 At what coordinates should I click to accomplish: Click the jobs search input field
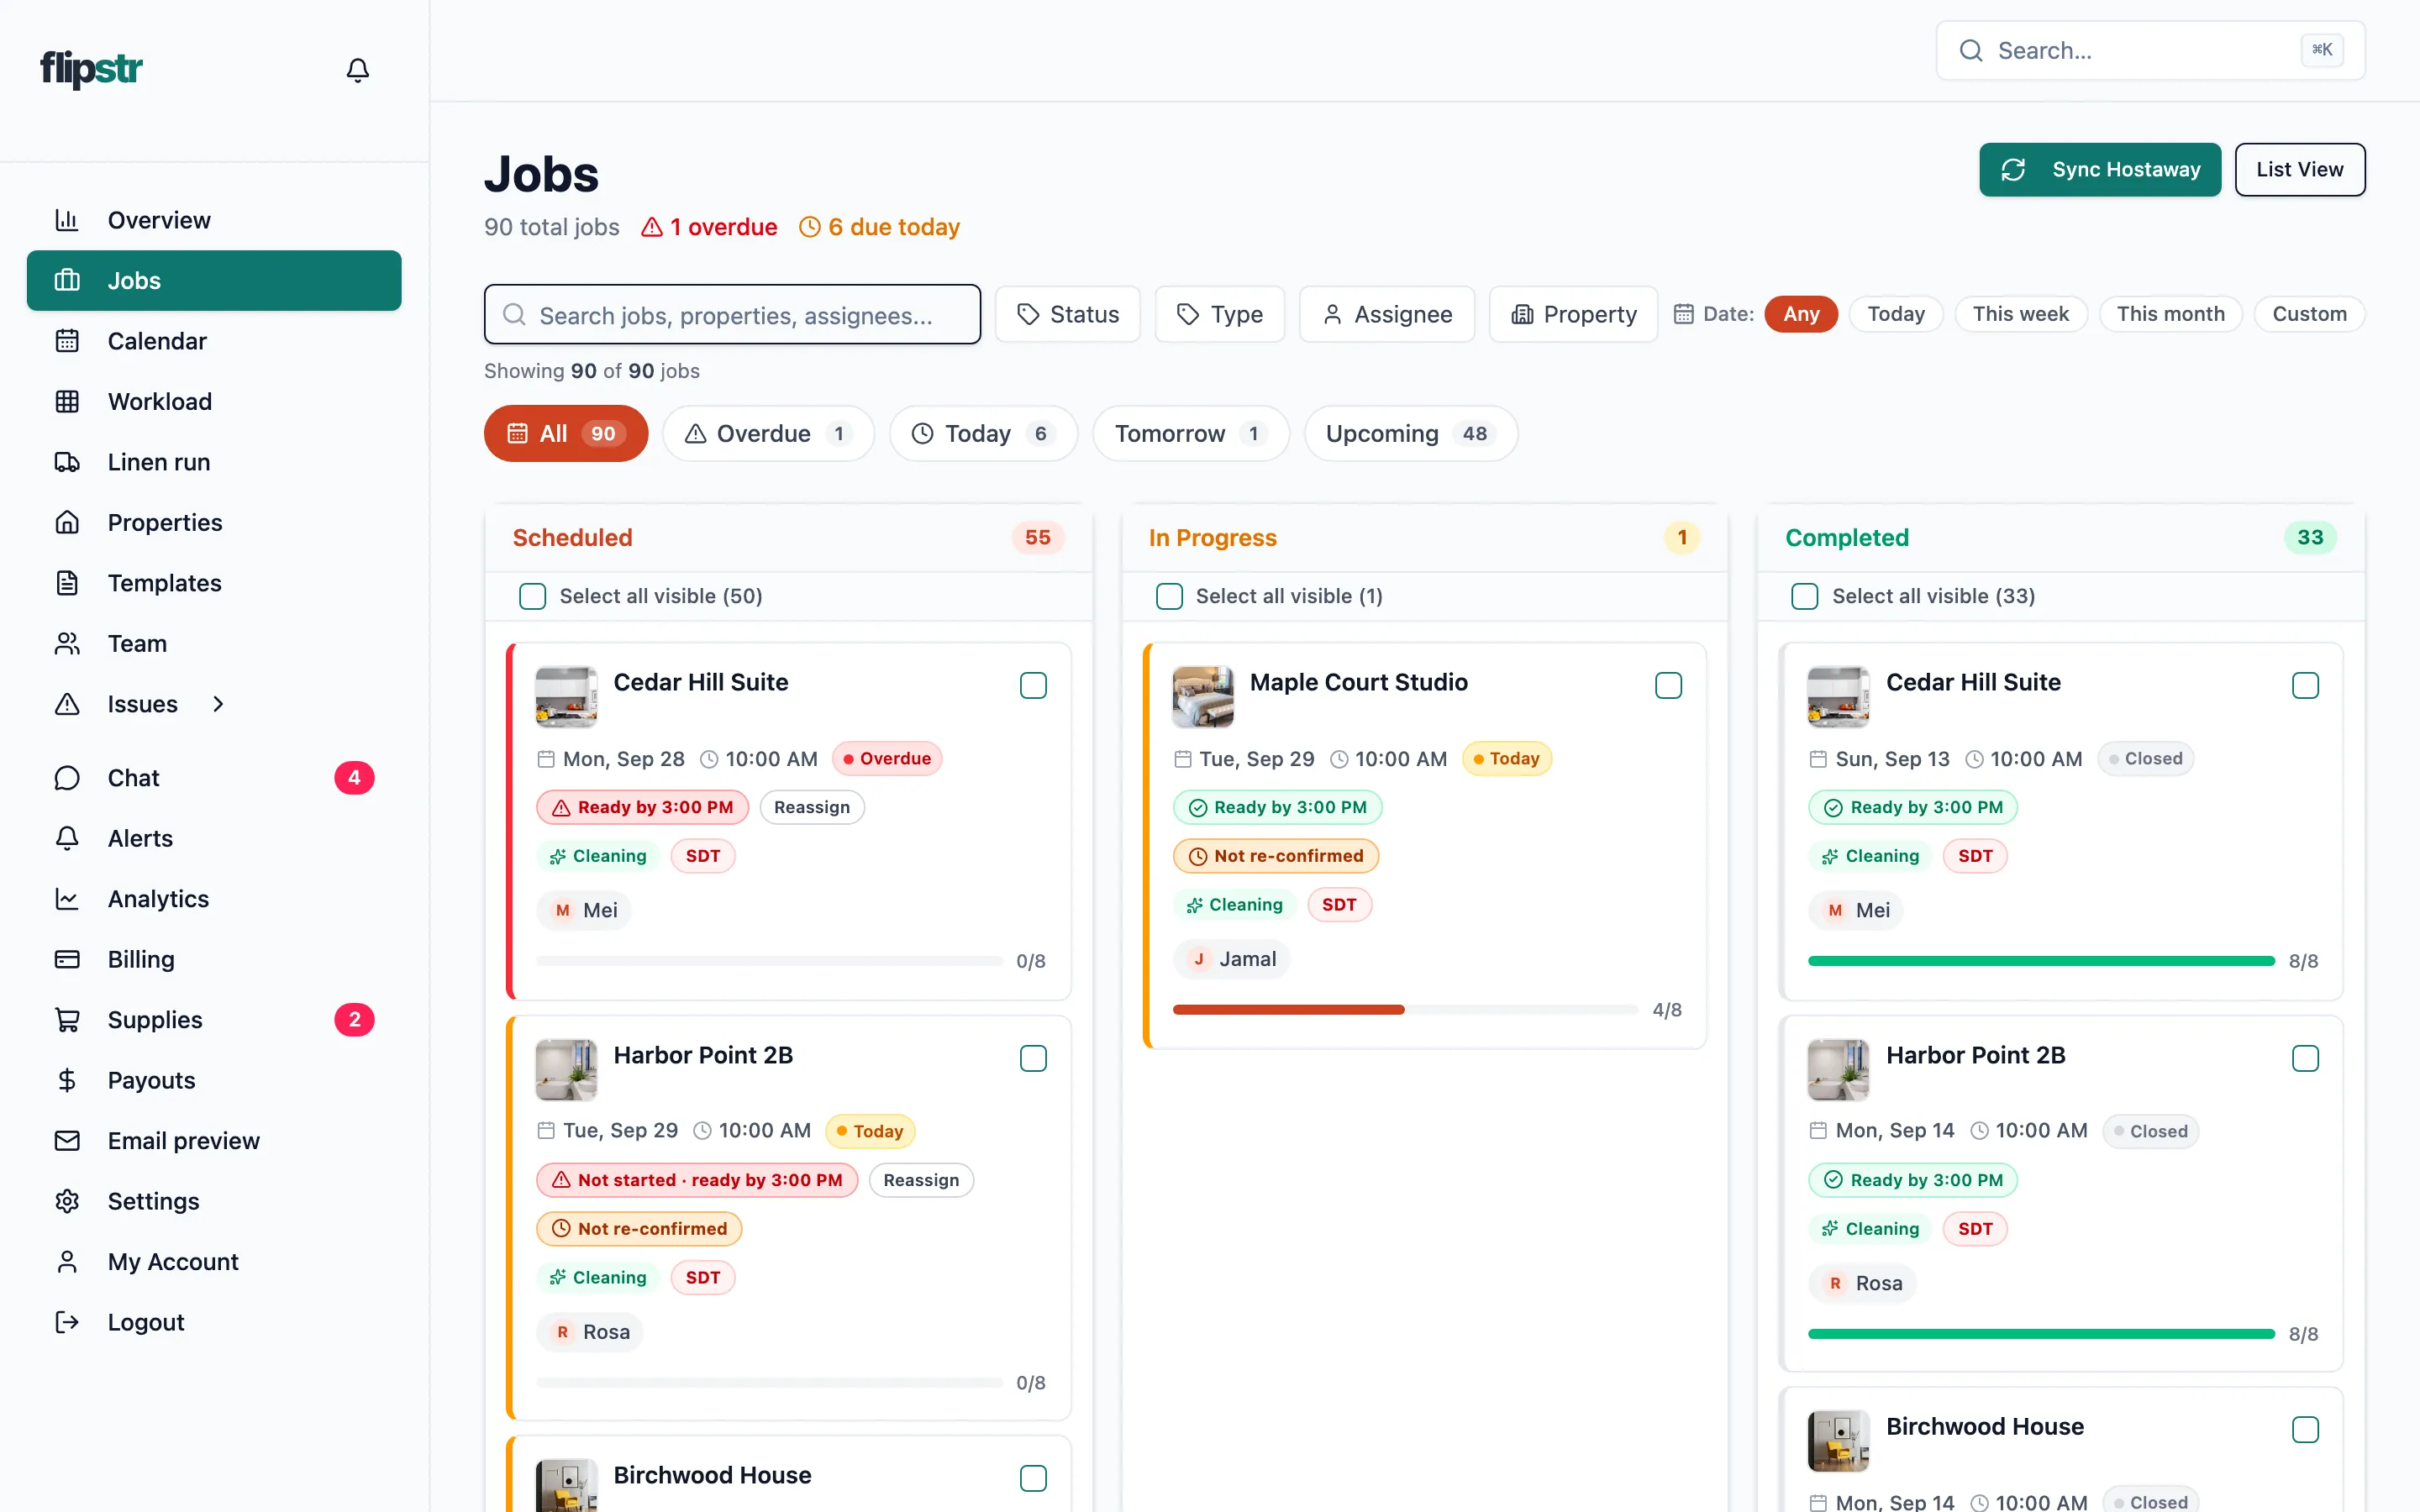[732, 315]
